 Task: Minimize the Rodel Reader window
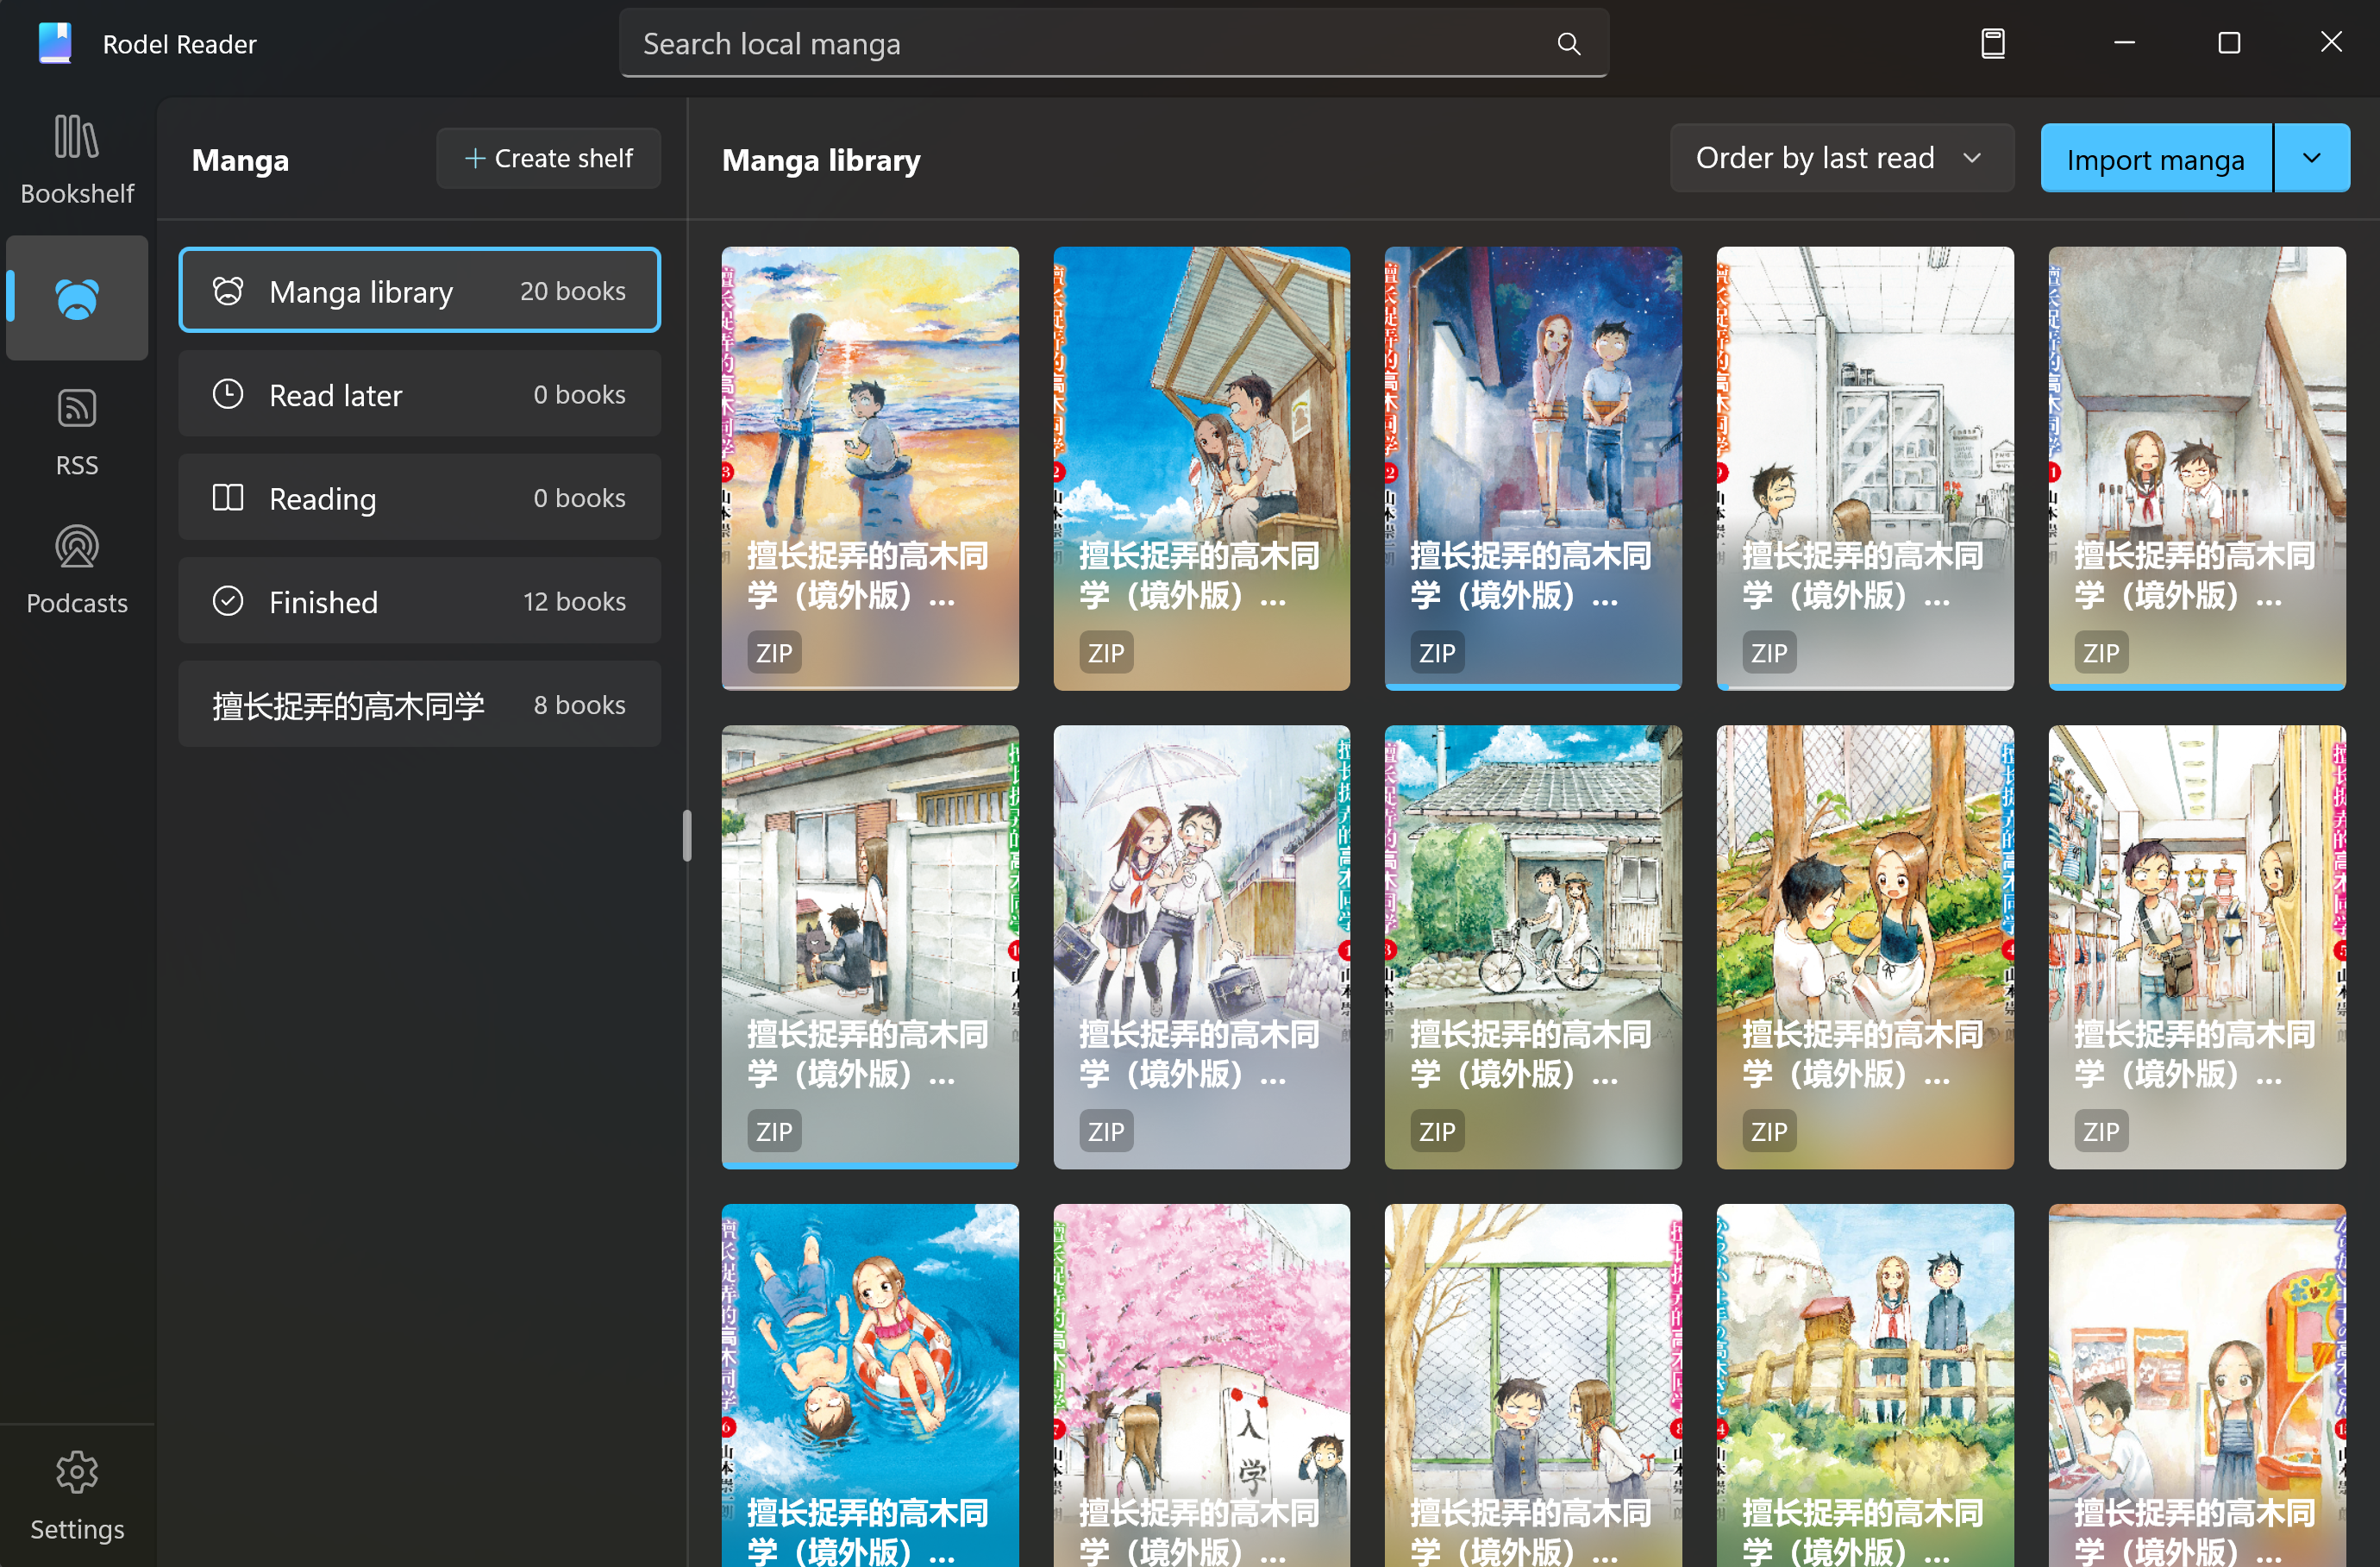click(x=2124, y=43)
